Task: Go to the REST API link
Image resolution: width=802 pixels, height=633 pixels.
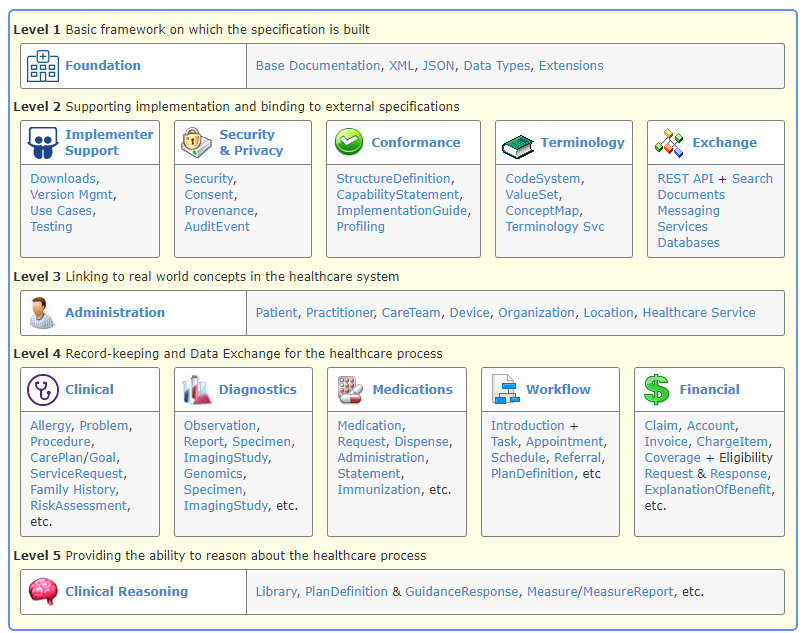Action: tap(685, 179)
